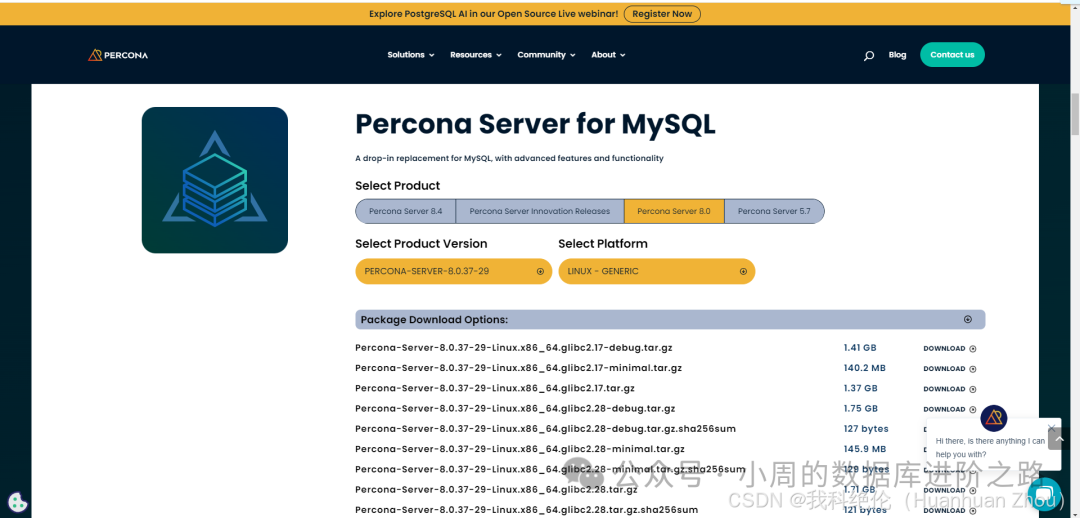1080x518 pixels.
Task: Expand the Community menu
Action: [546, 55]
